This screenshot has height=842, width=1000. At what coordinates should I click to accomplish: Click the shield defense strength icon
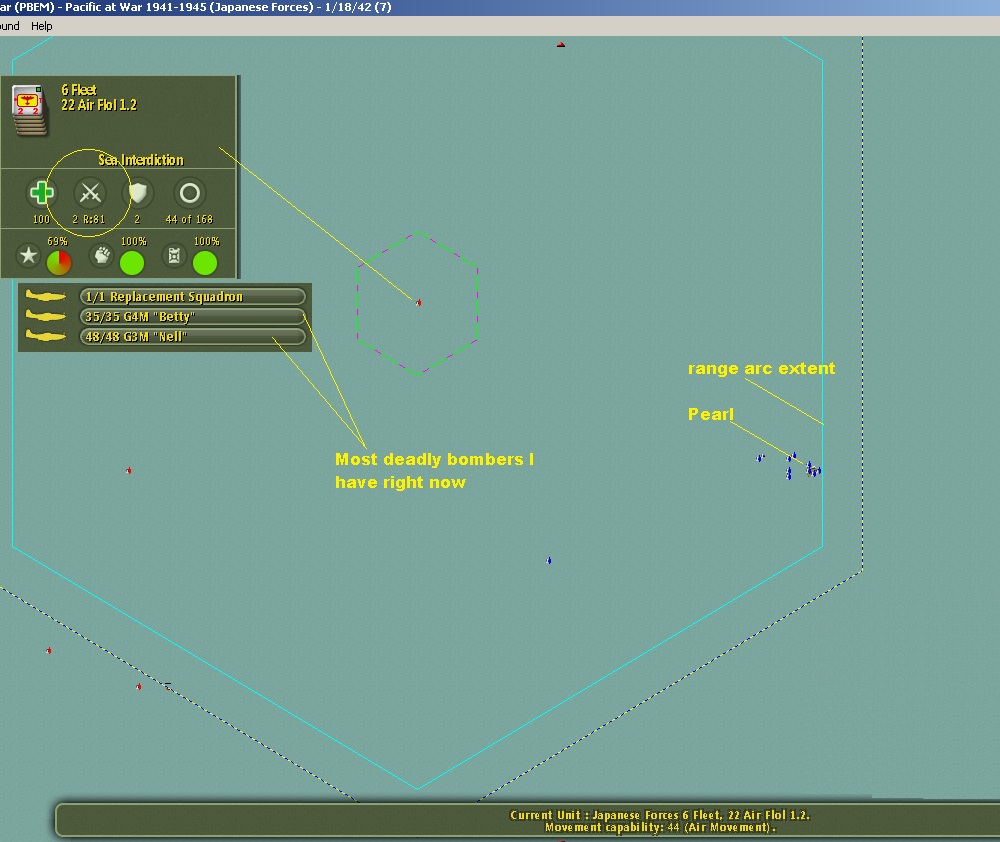click(x=138, y=193)
